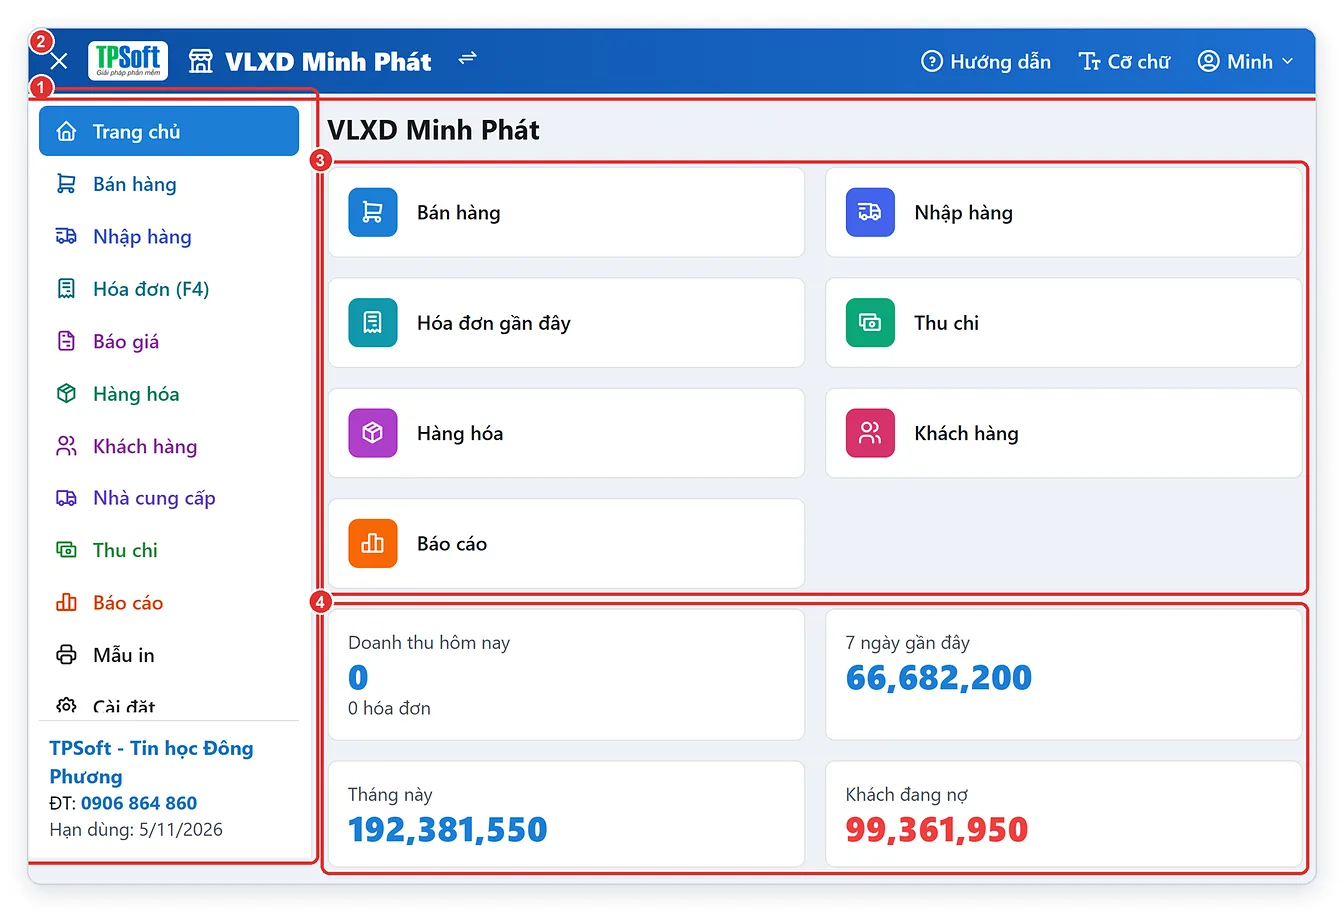The image size is (1344, 912).
Task: Click the Cỡ chữ button label
Action: pos(1138,62)
